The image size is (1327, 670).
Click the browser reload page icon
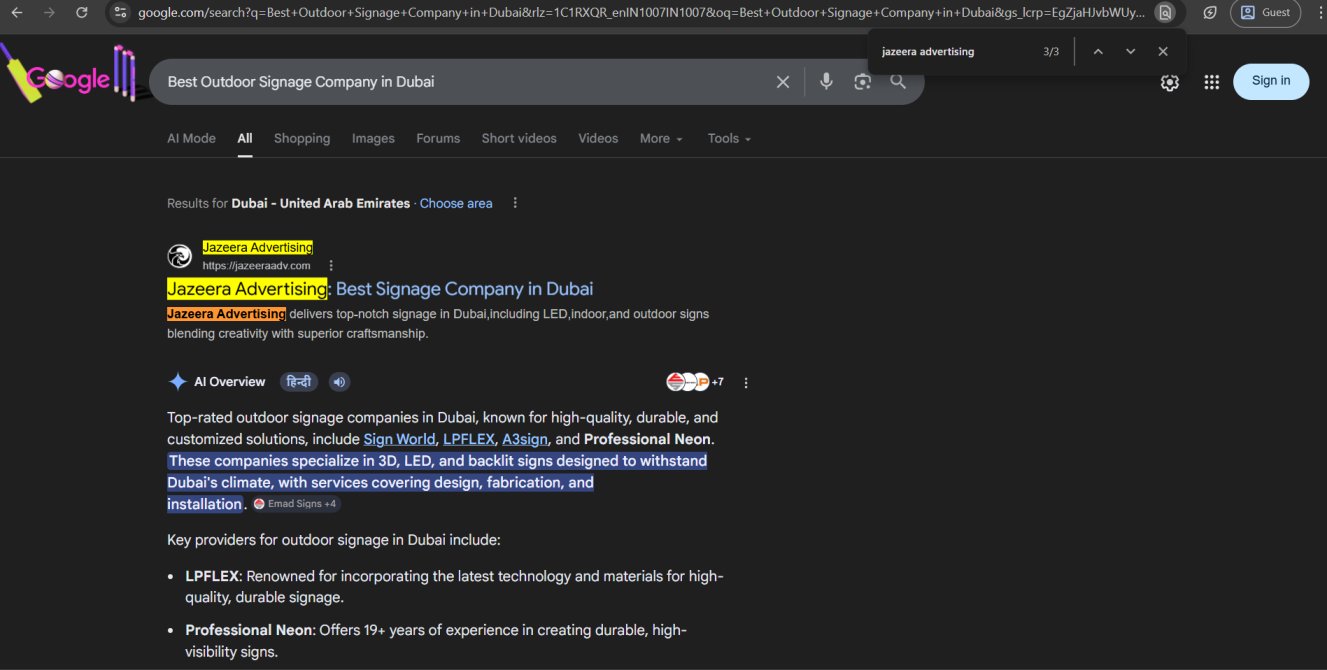point(82,13)
